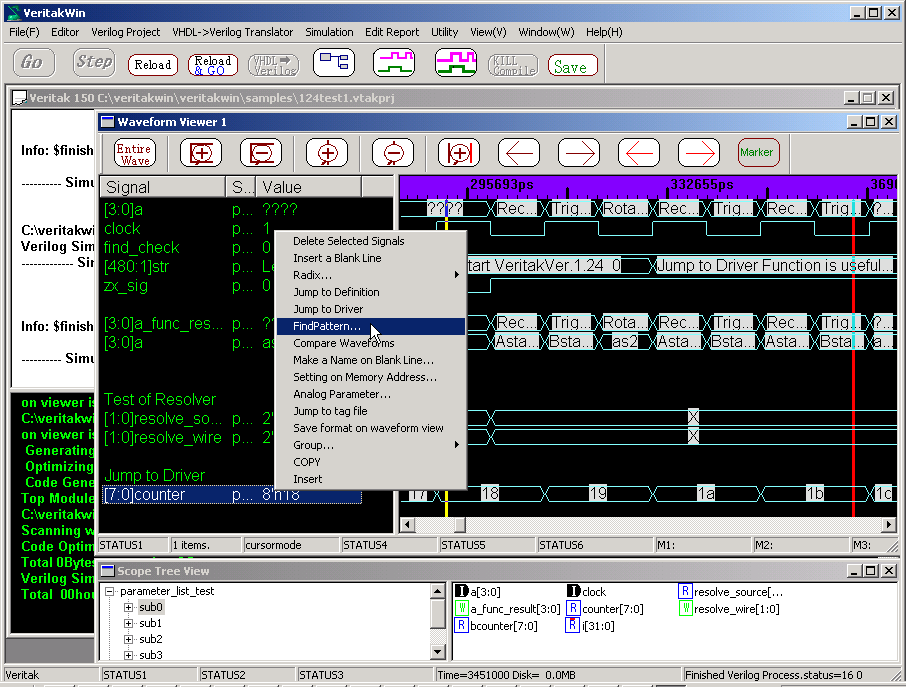Click the waveform scrollbar left arrow

coord(407,525)
